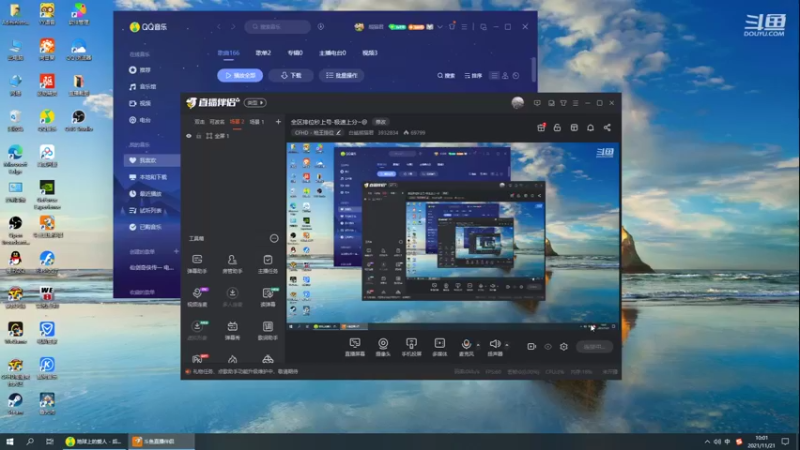Expand microphone options arrow
Image resolution: width=800 pixels, height=450 pixels.
point(478,345)
